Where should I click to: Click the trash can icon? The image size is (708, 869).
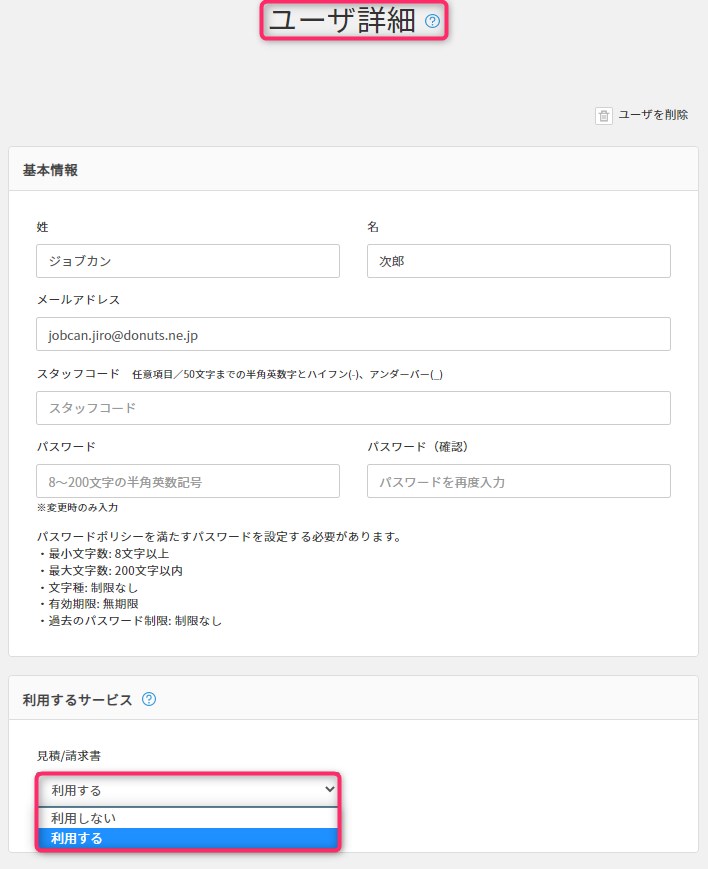(x=604, y=115)
